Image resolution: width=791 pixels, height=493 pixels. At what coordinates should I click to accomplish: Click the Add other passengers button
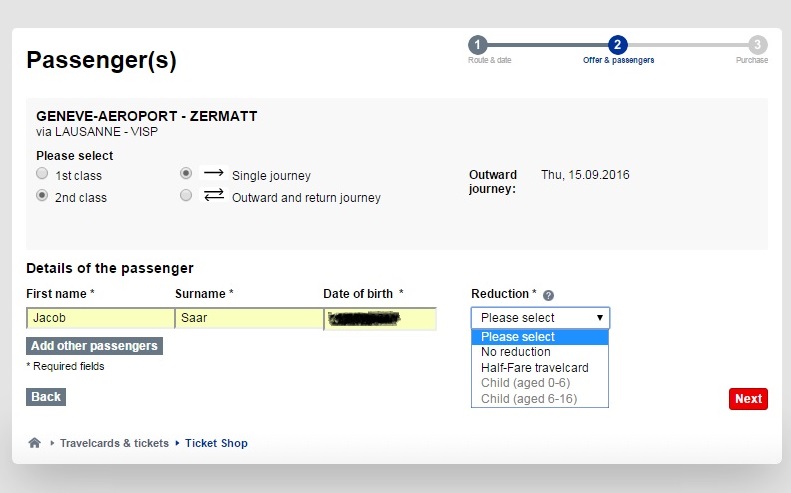click(94, 346)
